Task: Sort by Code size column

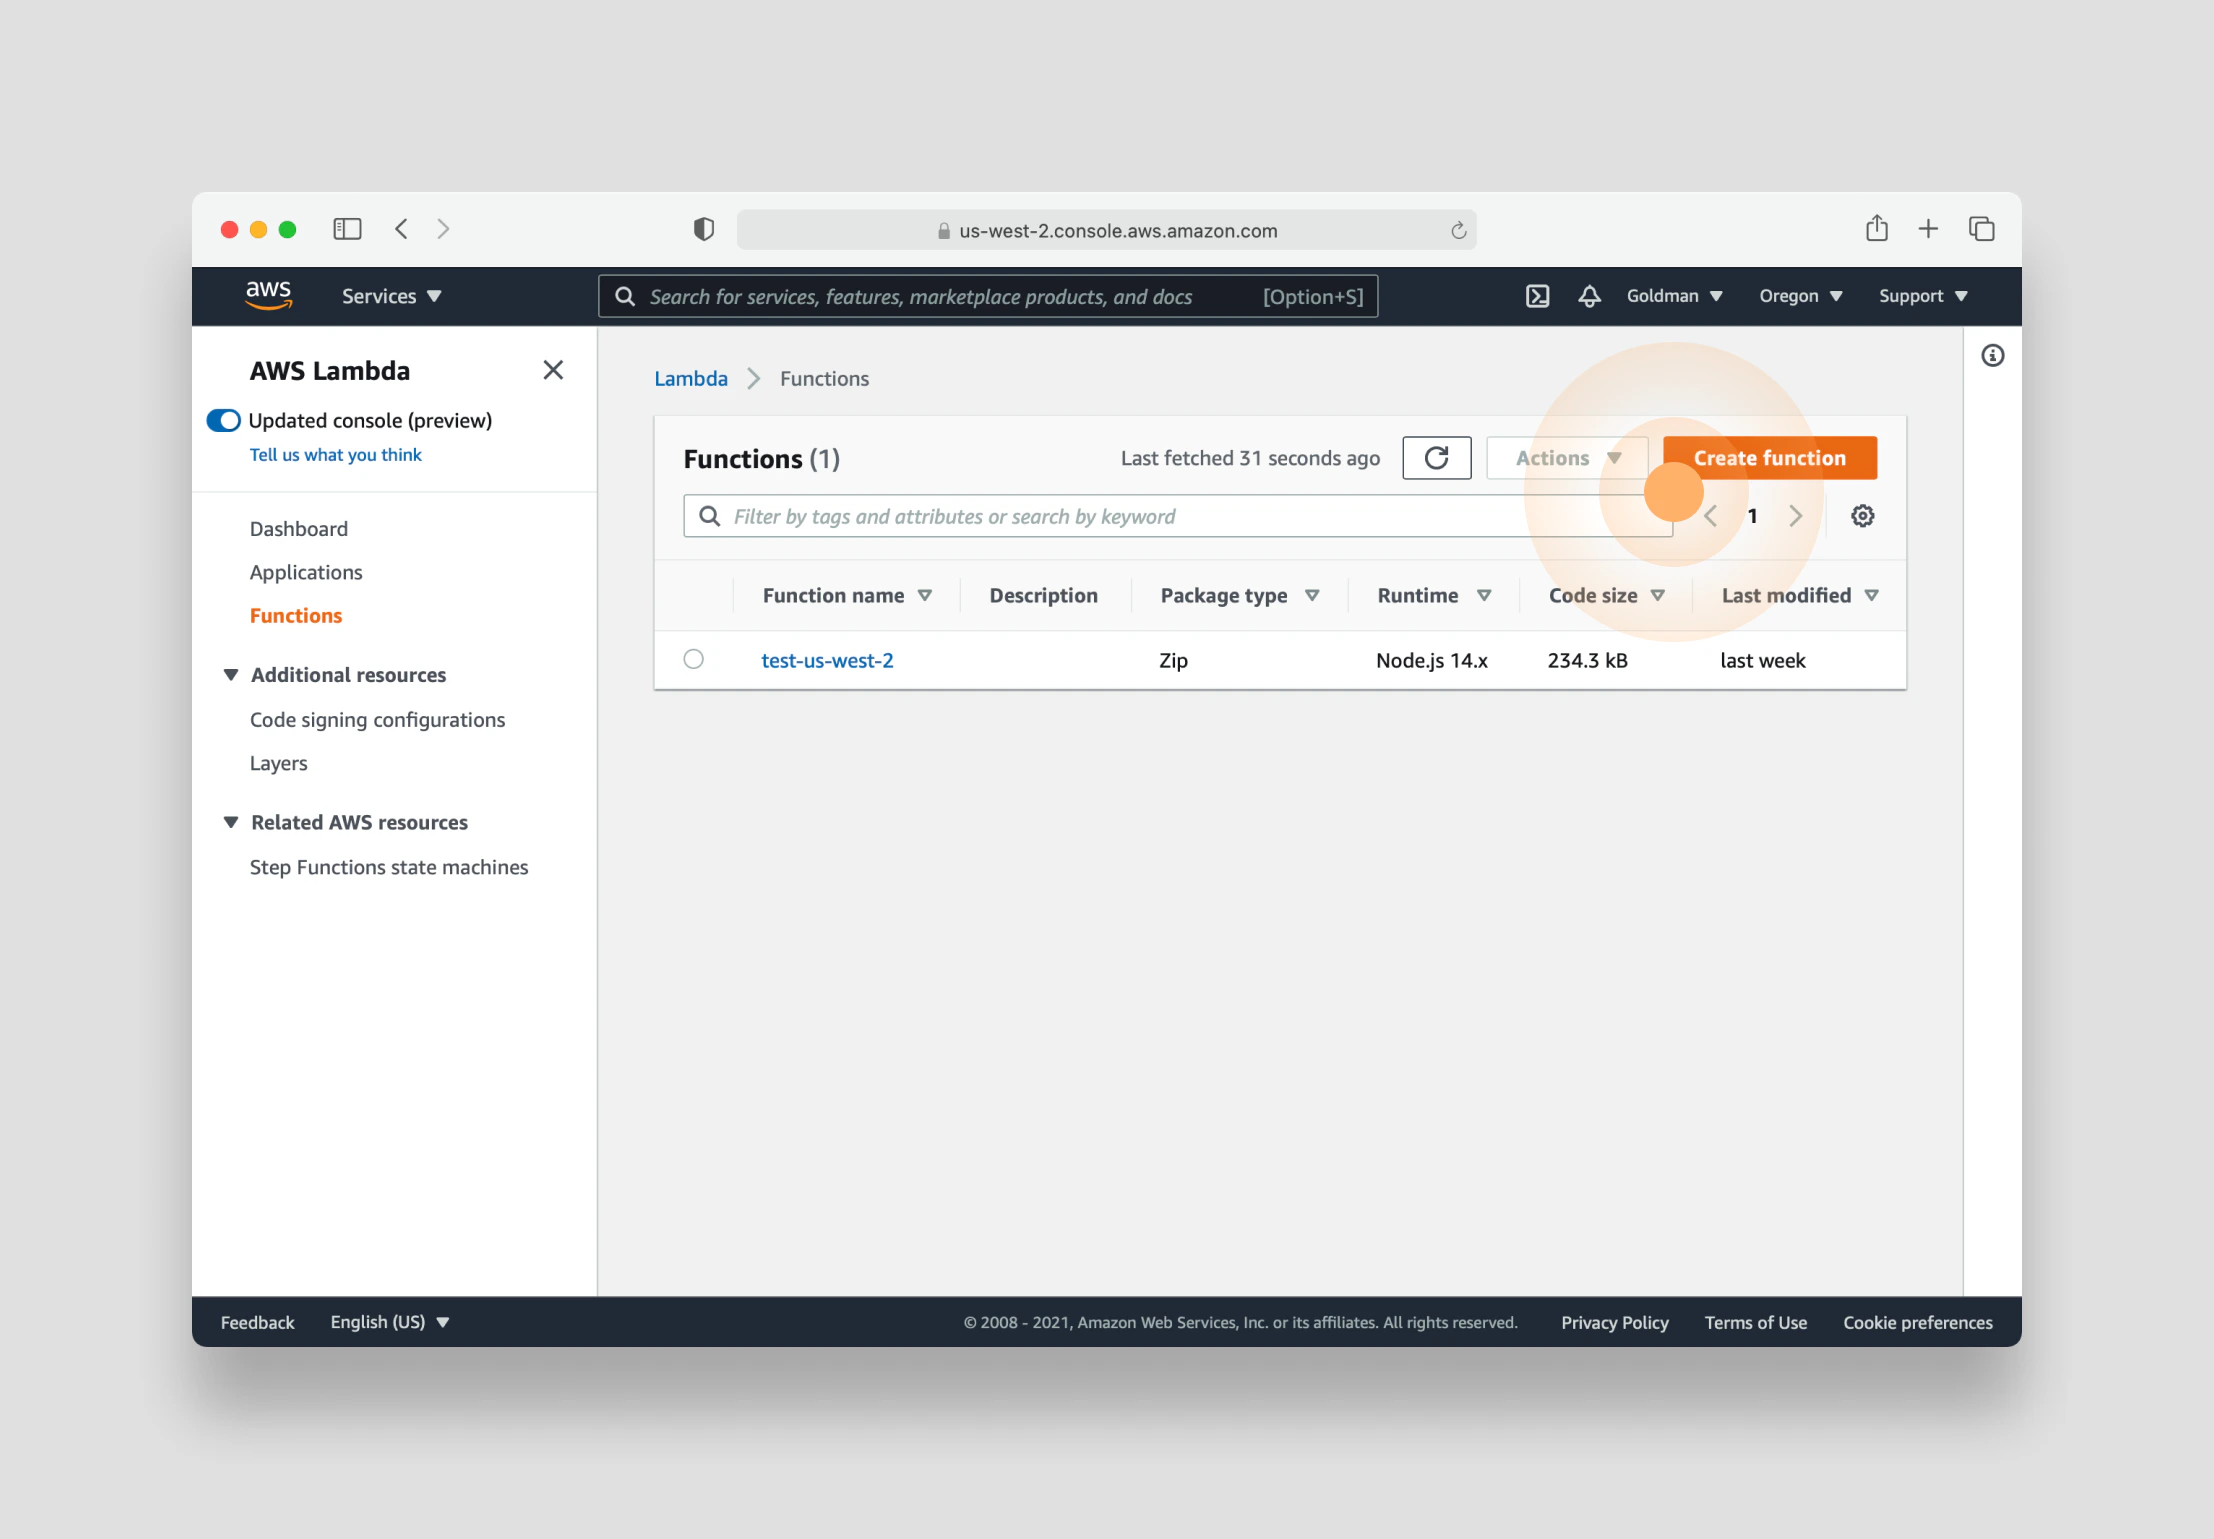Action: click(1606, 596)
